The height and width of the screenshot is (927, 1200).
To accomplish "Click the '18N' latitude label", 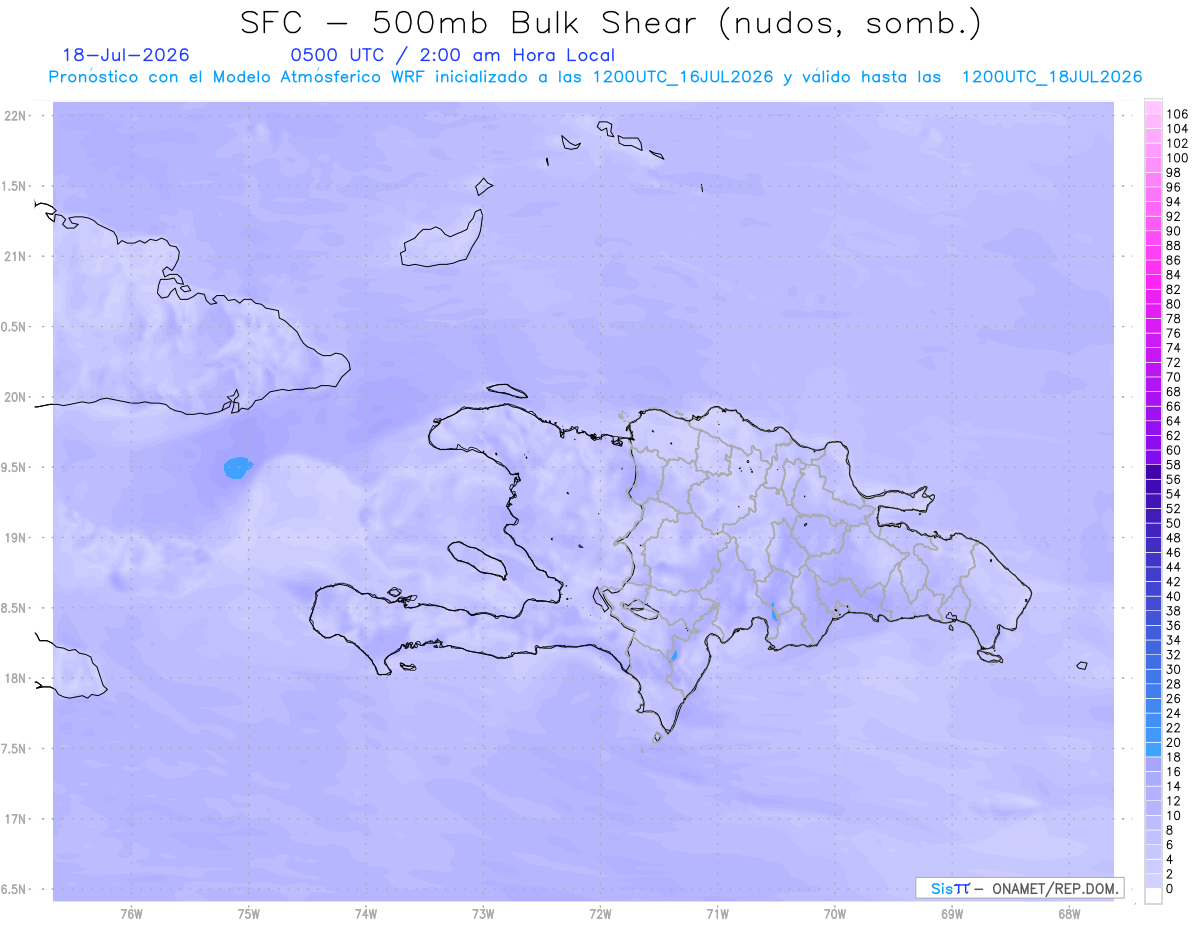I will [16, 678].
